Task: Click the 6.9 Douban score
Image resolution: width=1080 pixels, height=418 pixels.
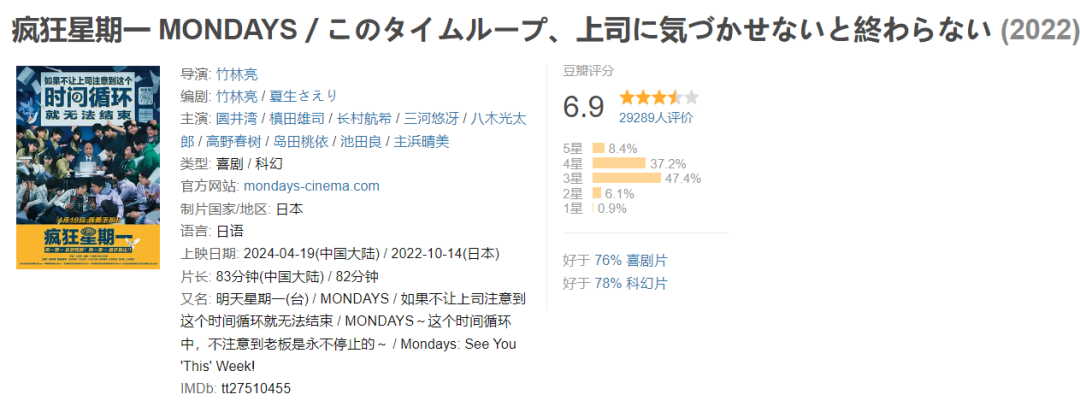Action: (x=583, y=106)
